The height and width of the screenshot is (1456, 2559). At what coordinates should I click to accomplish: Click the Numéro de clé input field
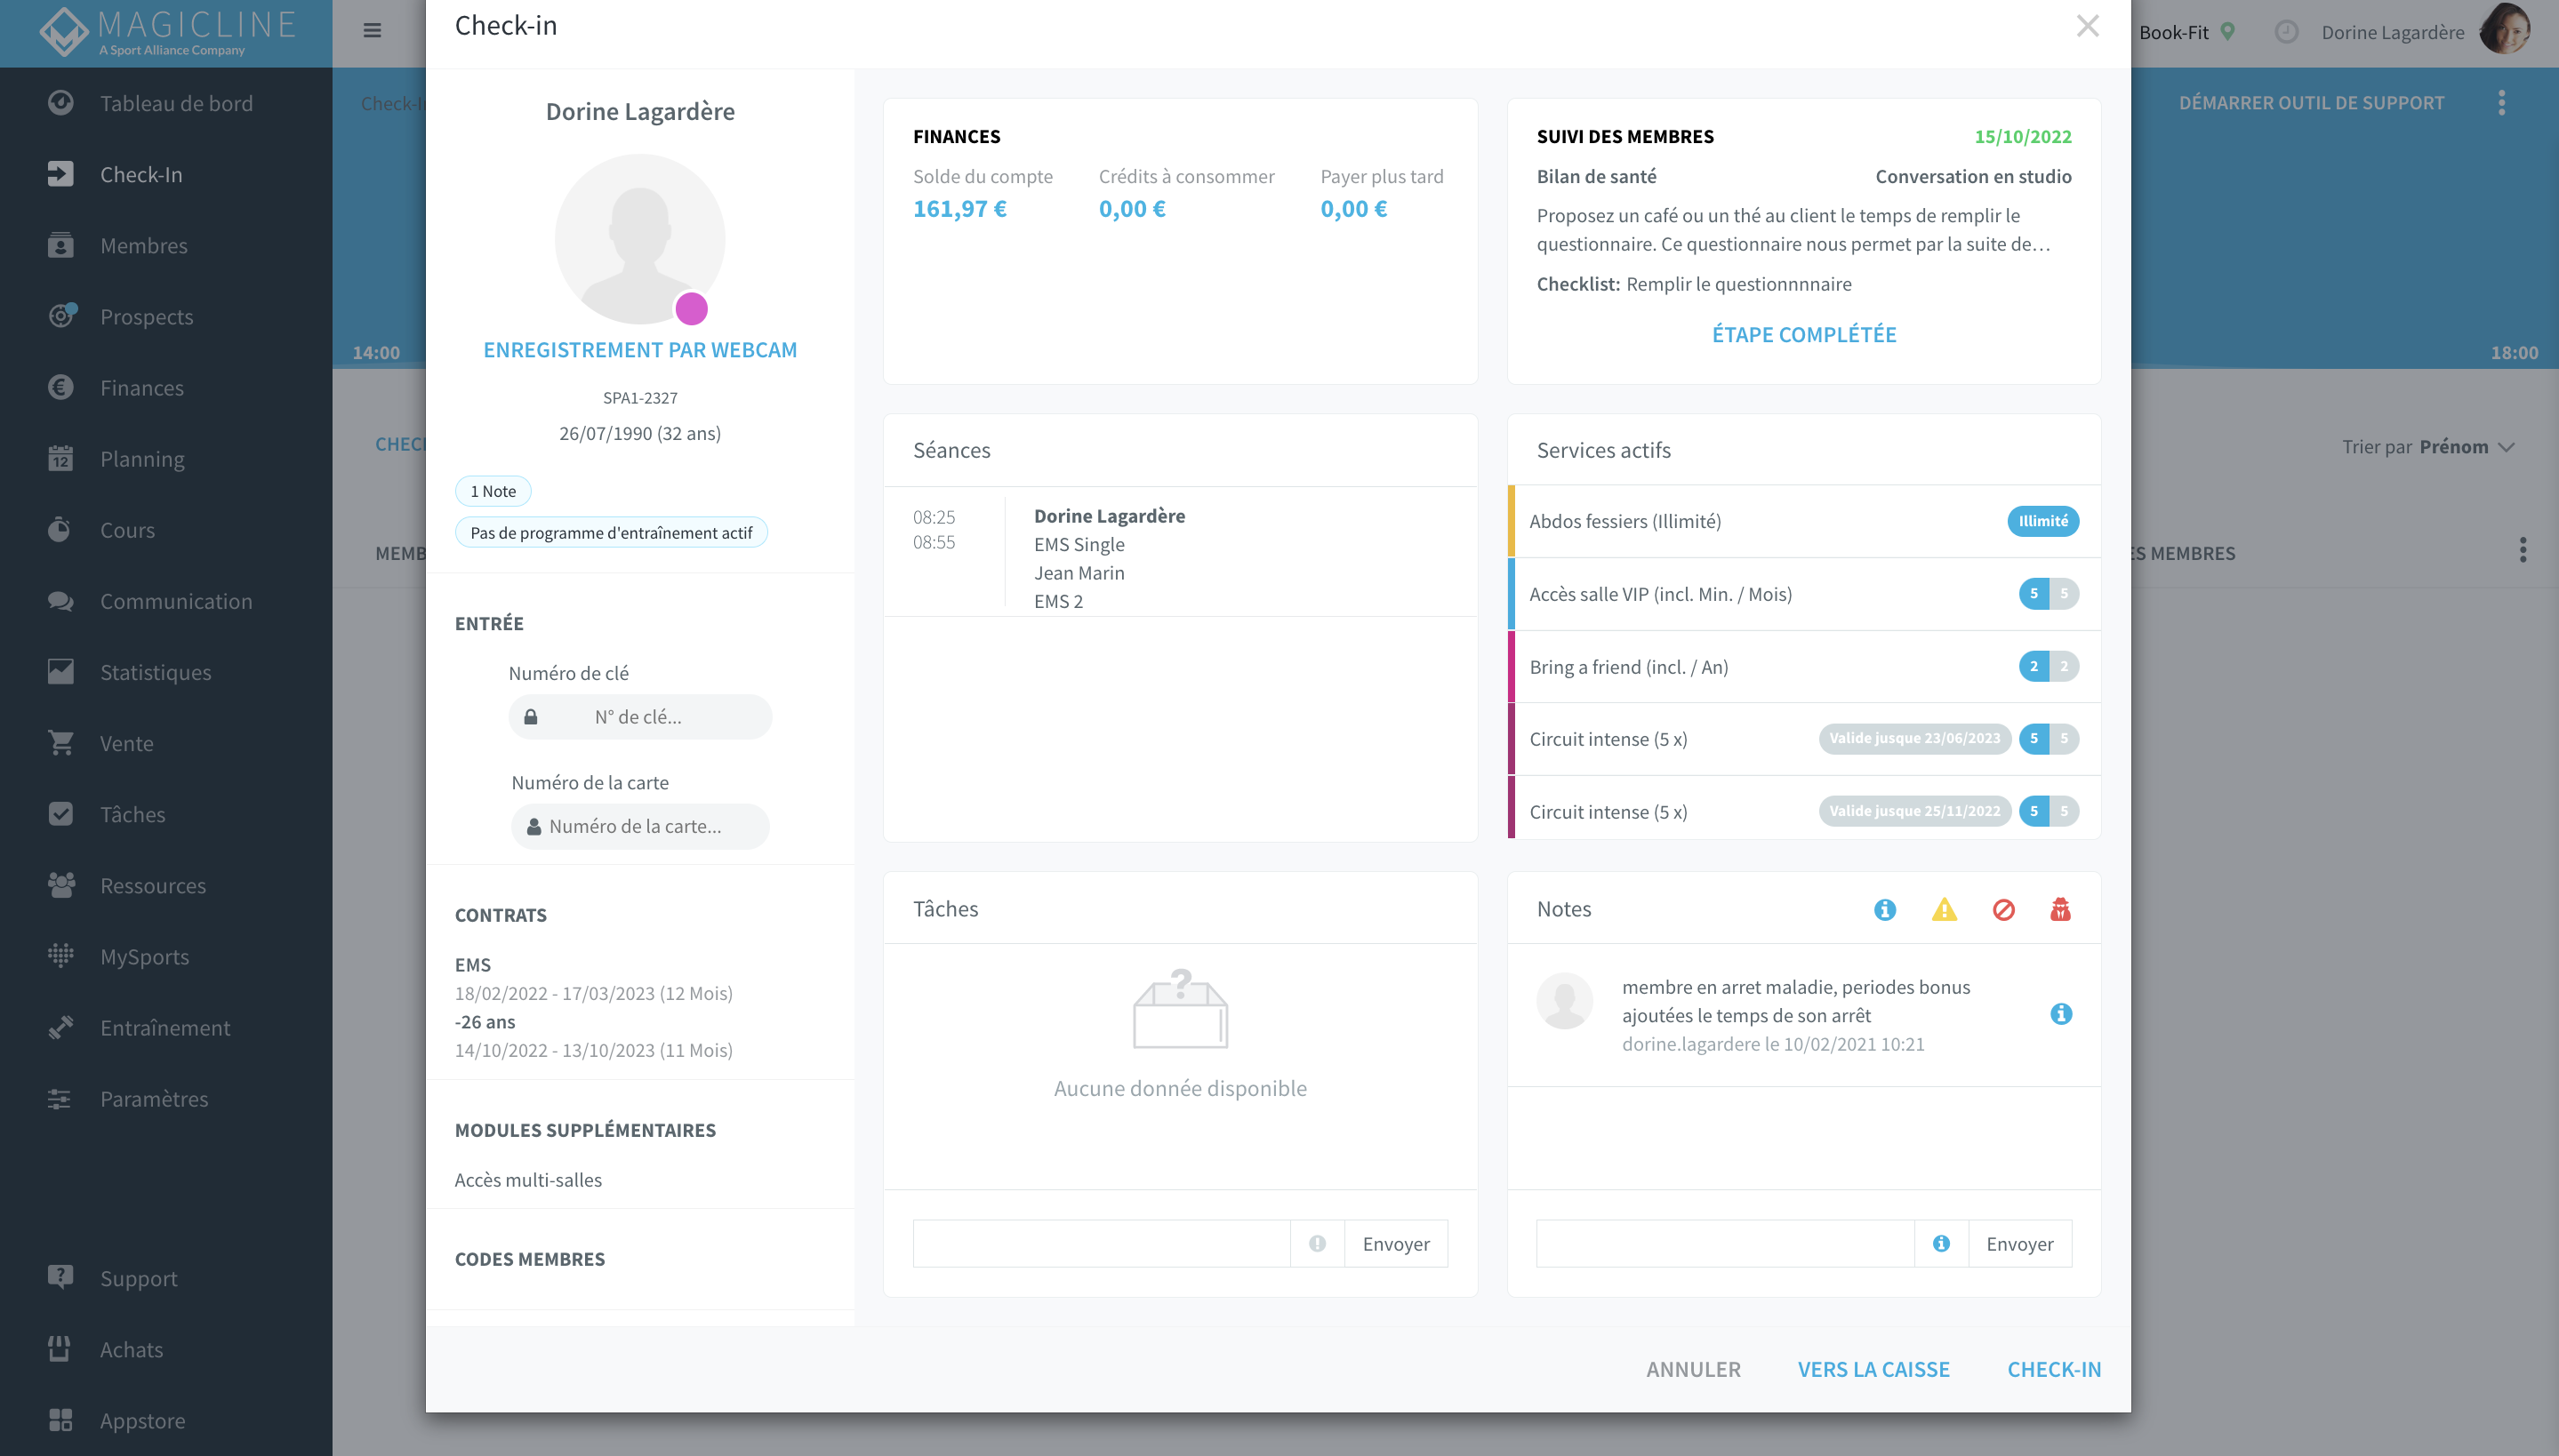click(x=640, y=717)
